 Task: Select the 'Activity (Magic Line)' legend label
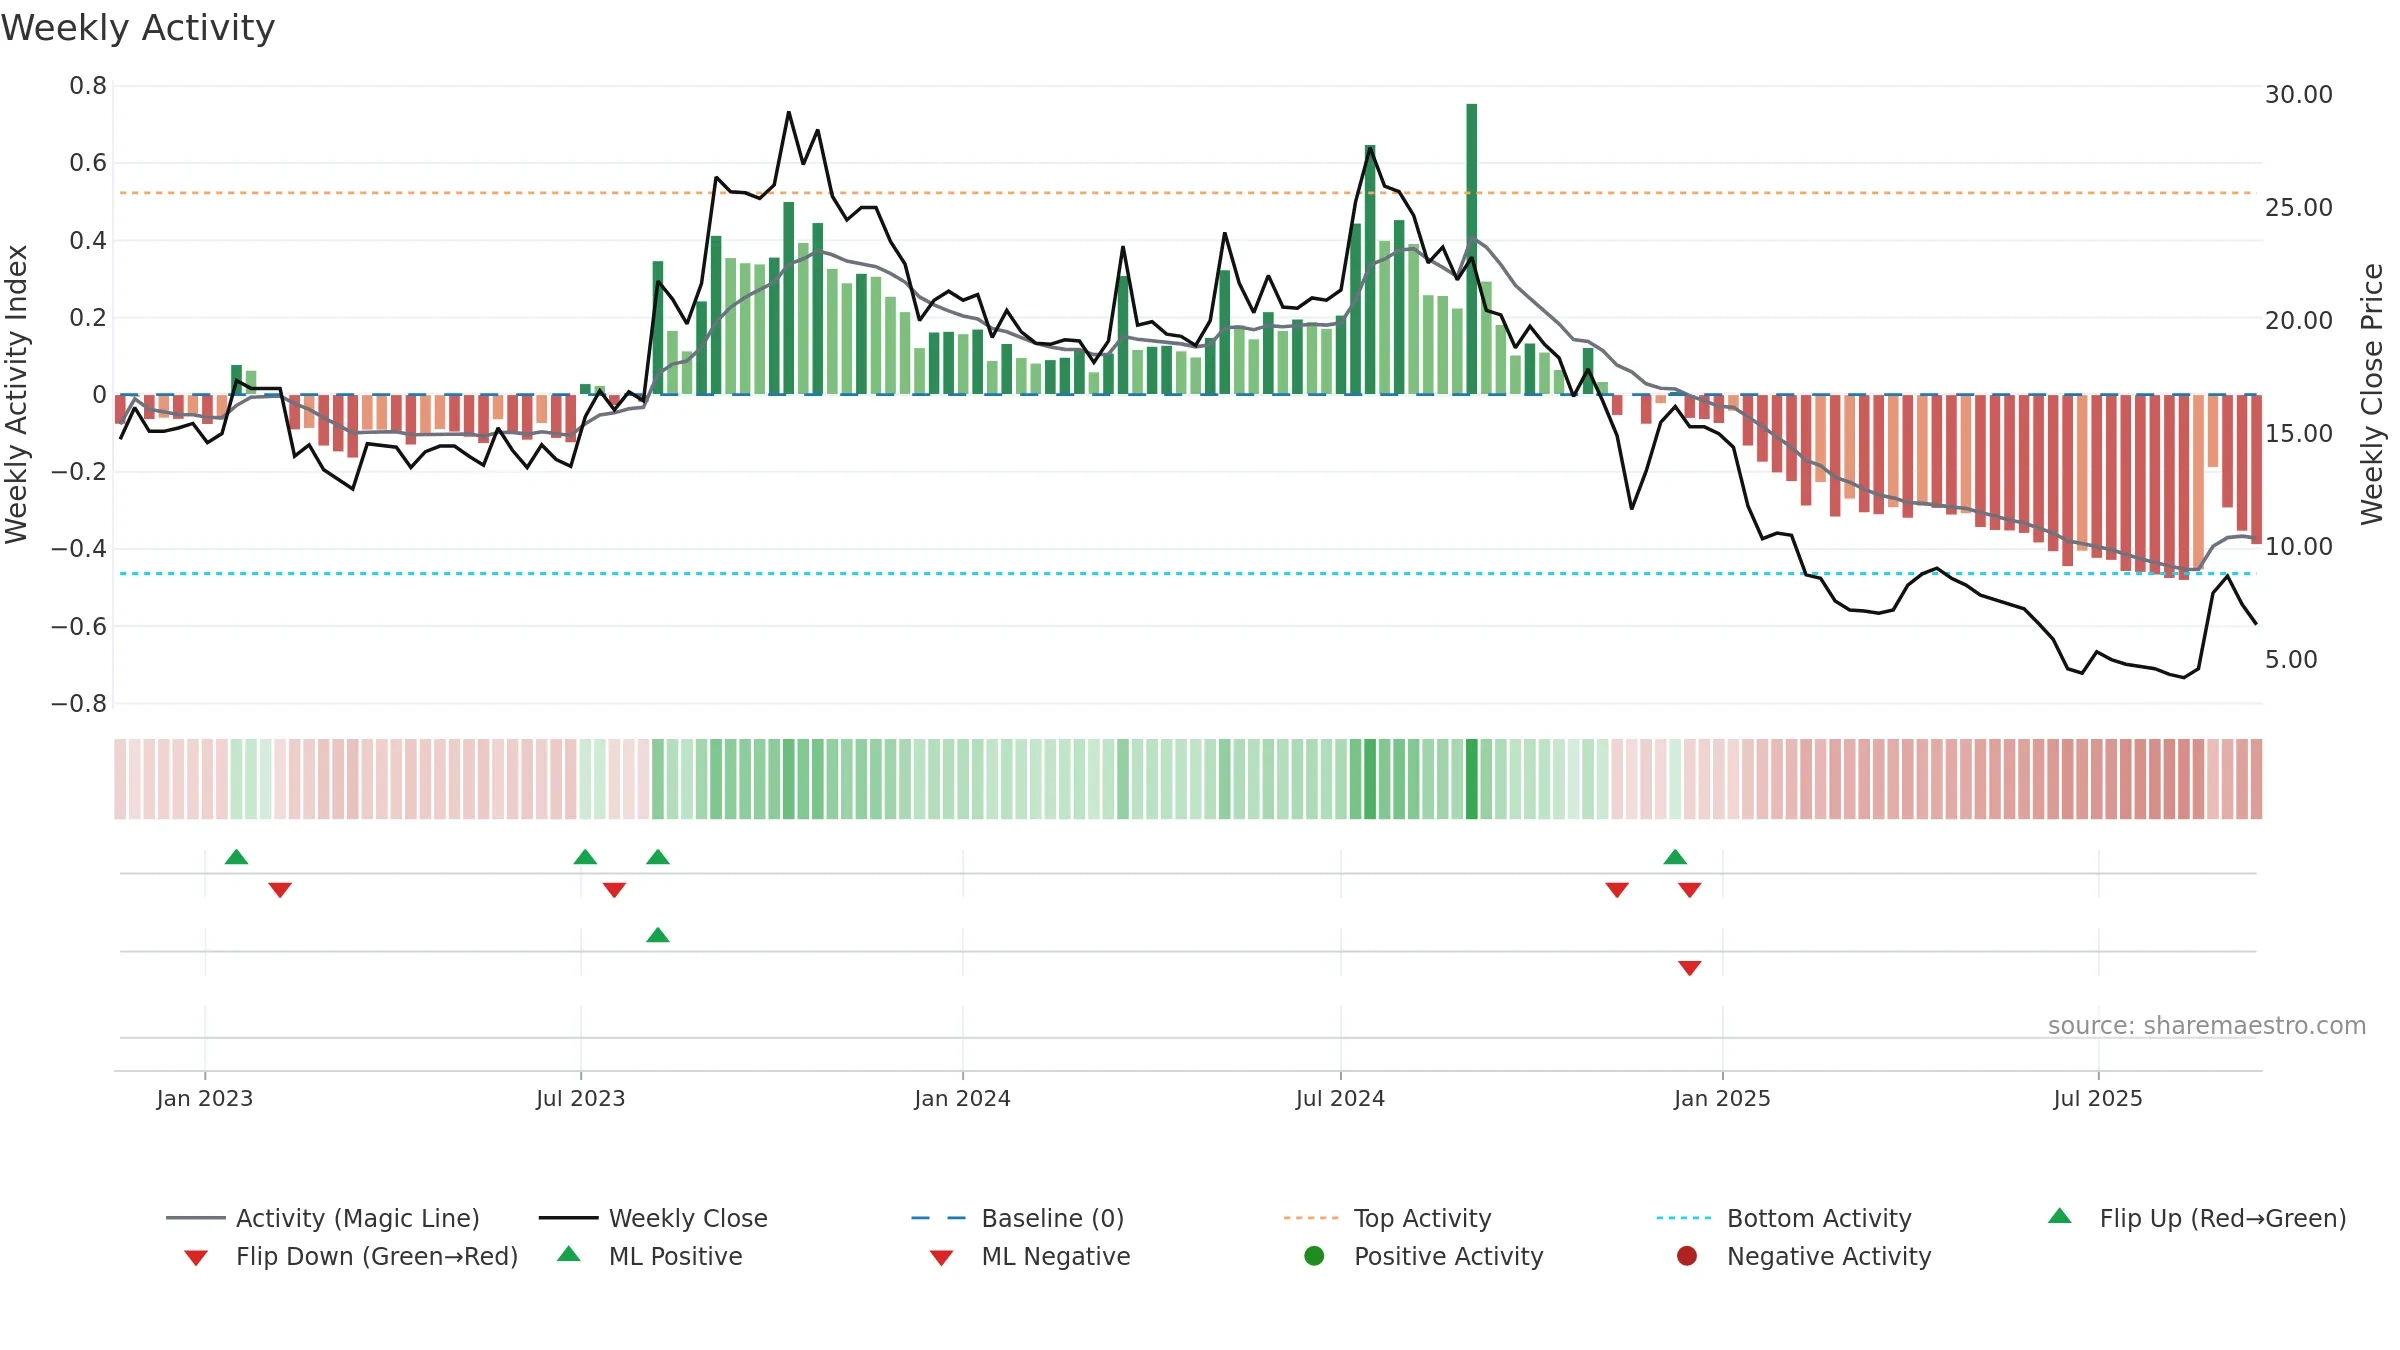click(x=358, y=1218)
